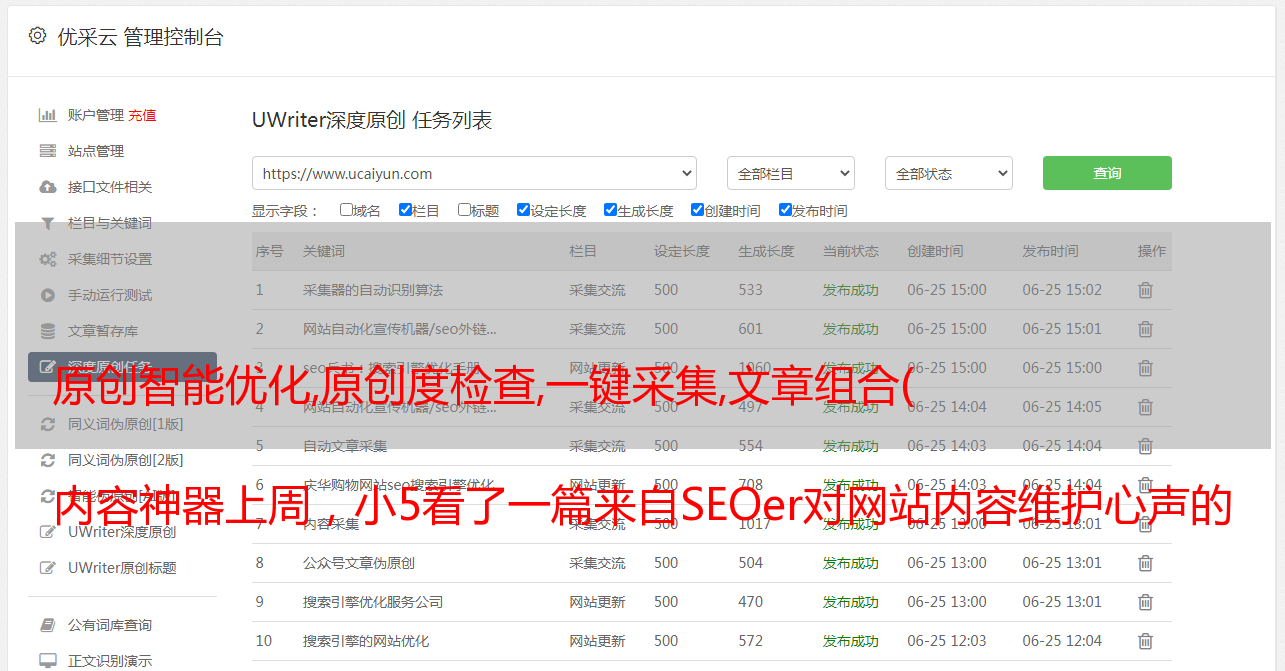Click the trash icon in row 2

point(1145,329)
